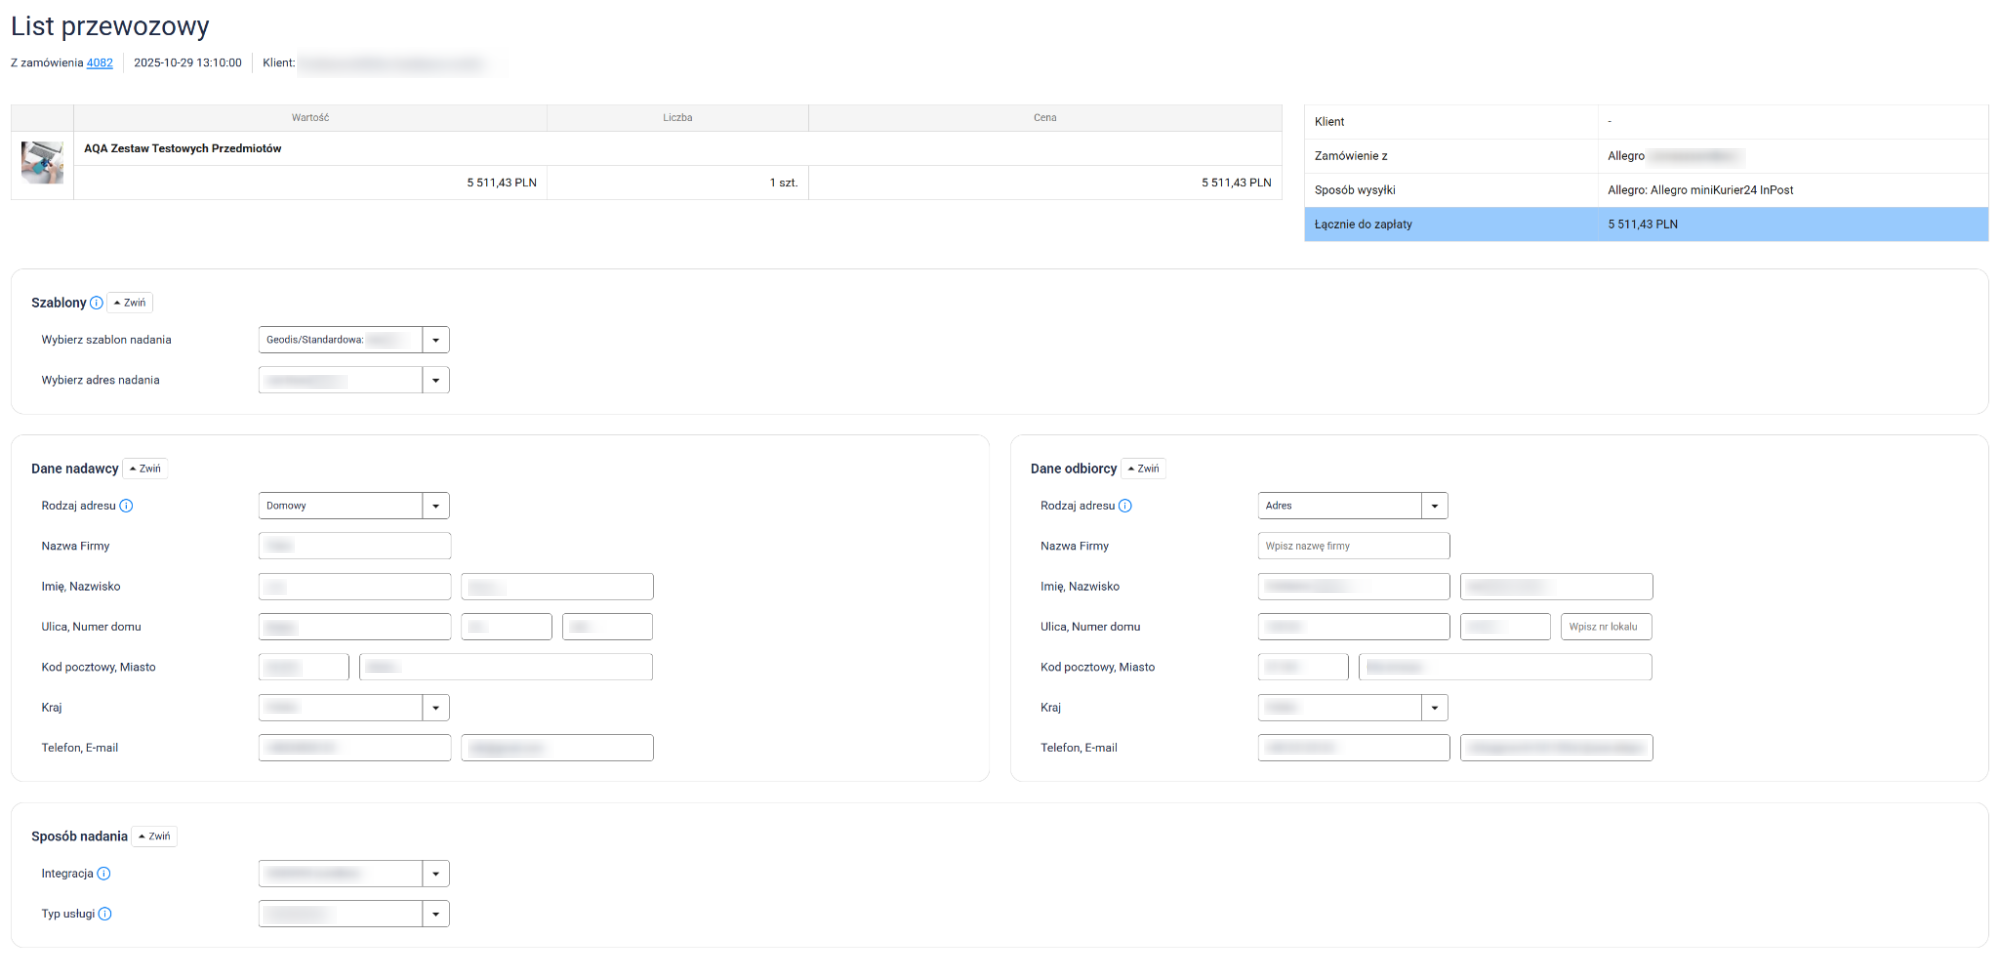Open order link 4082
The width and height of the screenshot is (1999, 960).
coord(99,63)
